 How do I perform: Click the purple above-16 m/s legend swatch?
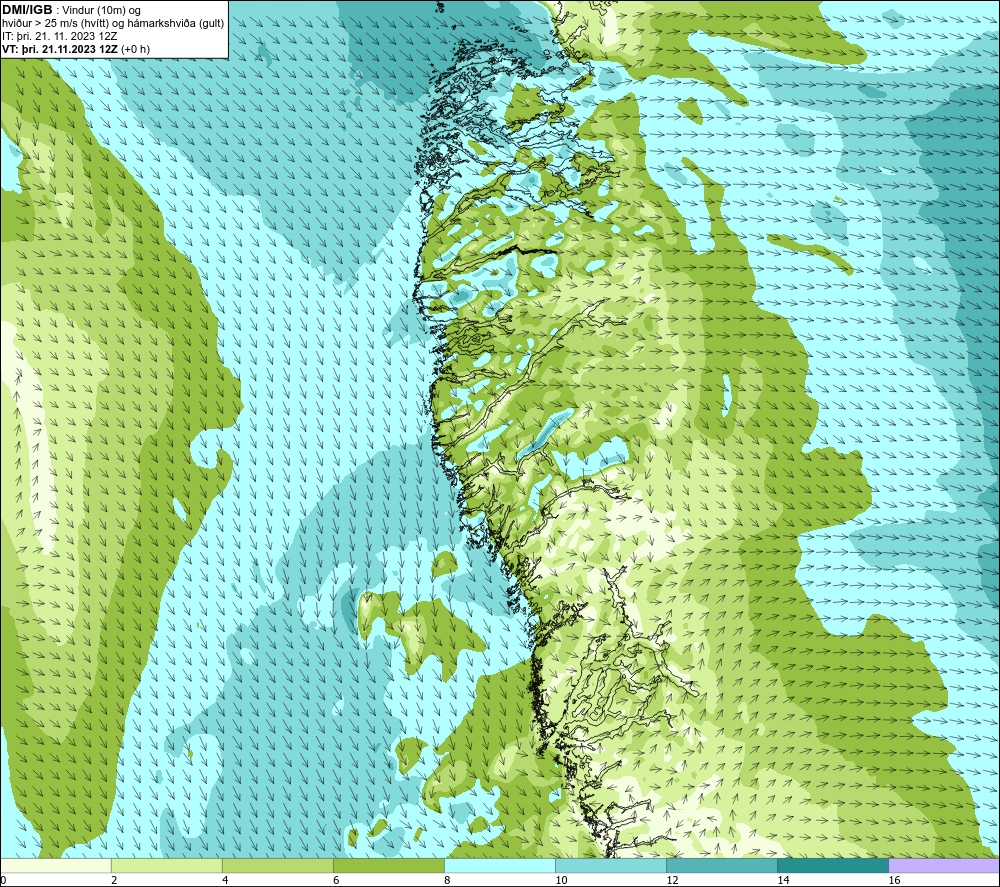tap(943, 866)
